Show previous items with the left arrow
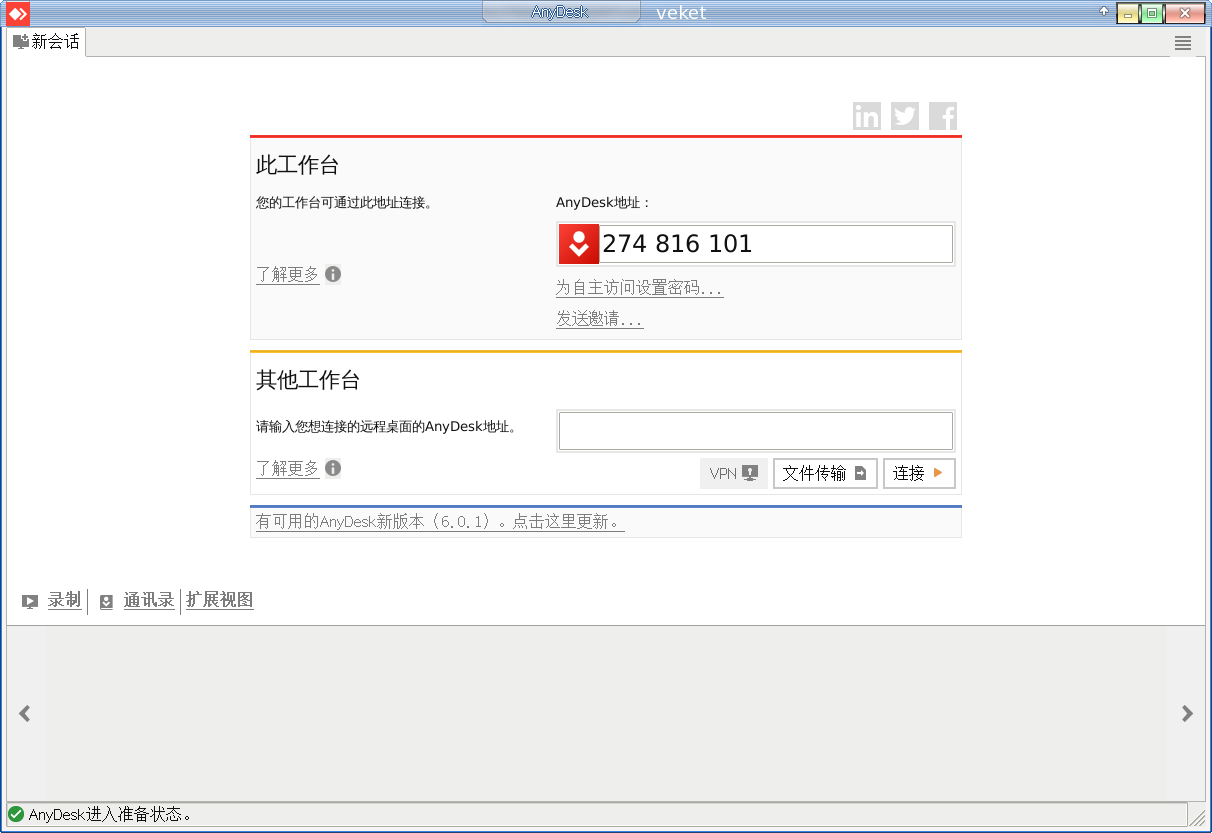 (x=25, y=714)
